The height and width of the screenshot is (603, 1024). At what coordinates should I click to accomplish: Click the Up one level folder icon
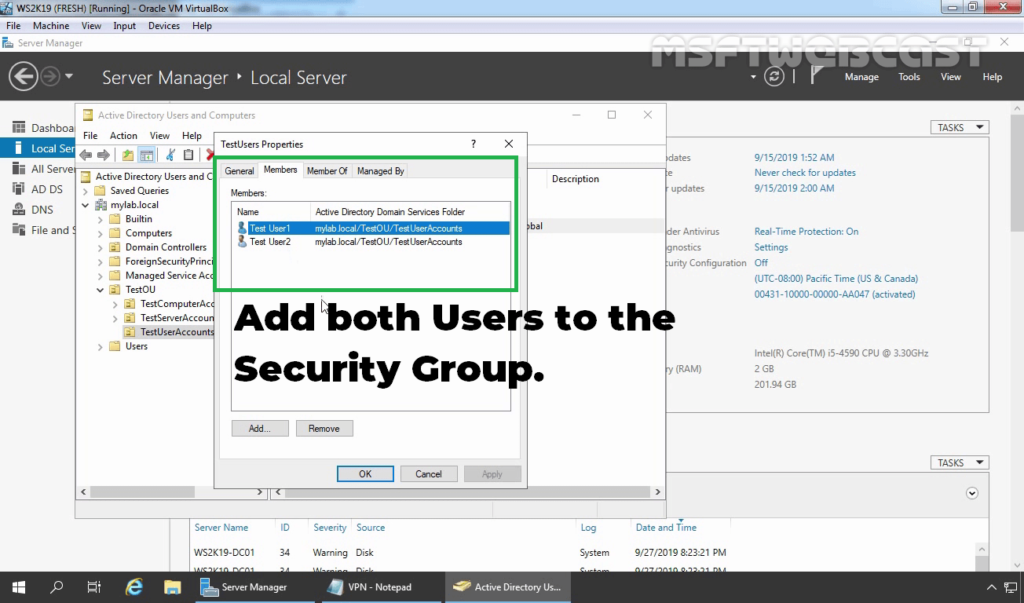127,155
